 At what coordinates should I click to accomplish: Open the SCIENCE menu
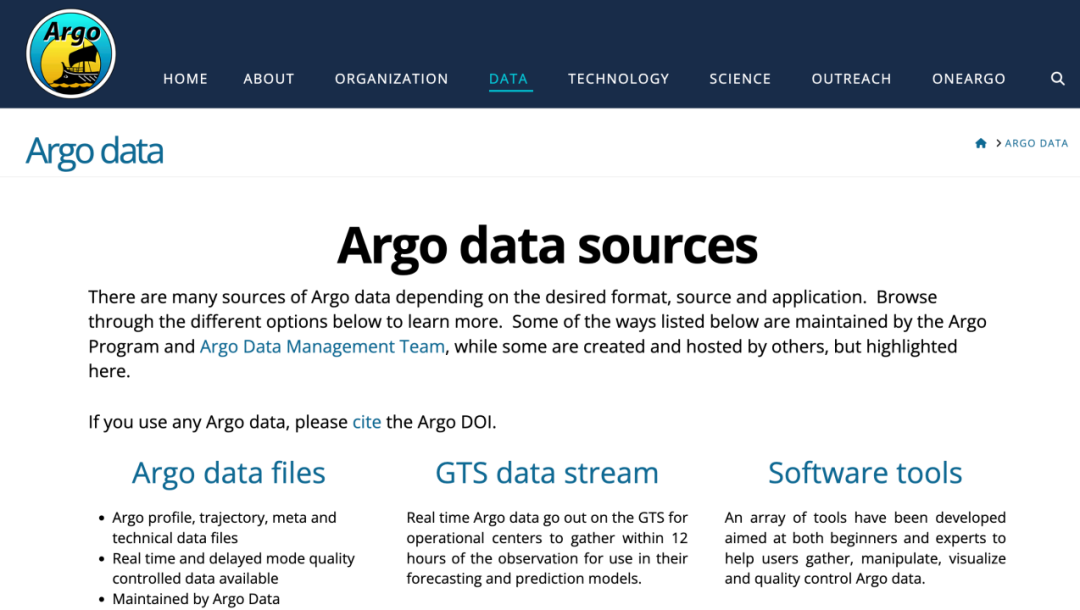click(x=740, y=79)
